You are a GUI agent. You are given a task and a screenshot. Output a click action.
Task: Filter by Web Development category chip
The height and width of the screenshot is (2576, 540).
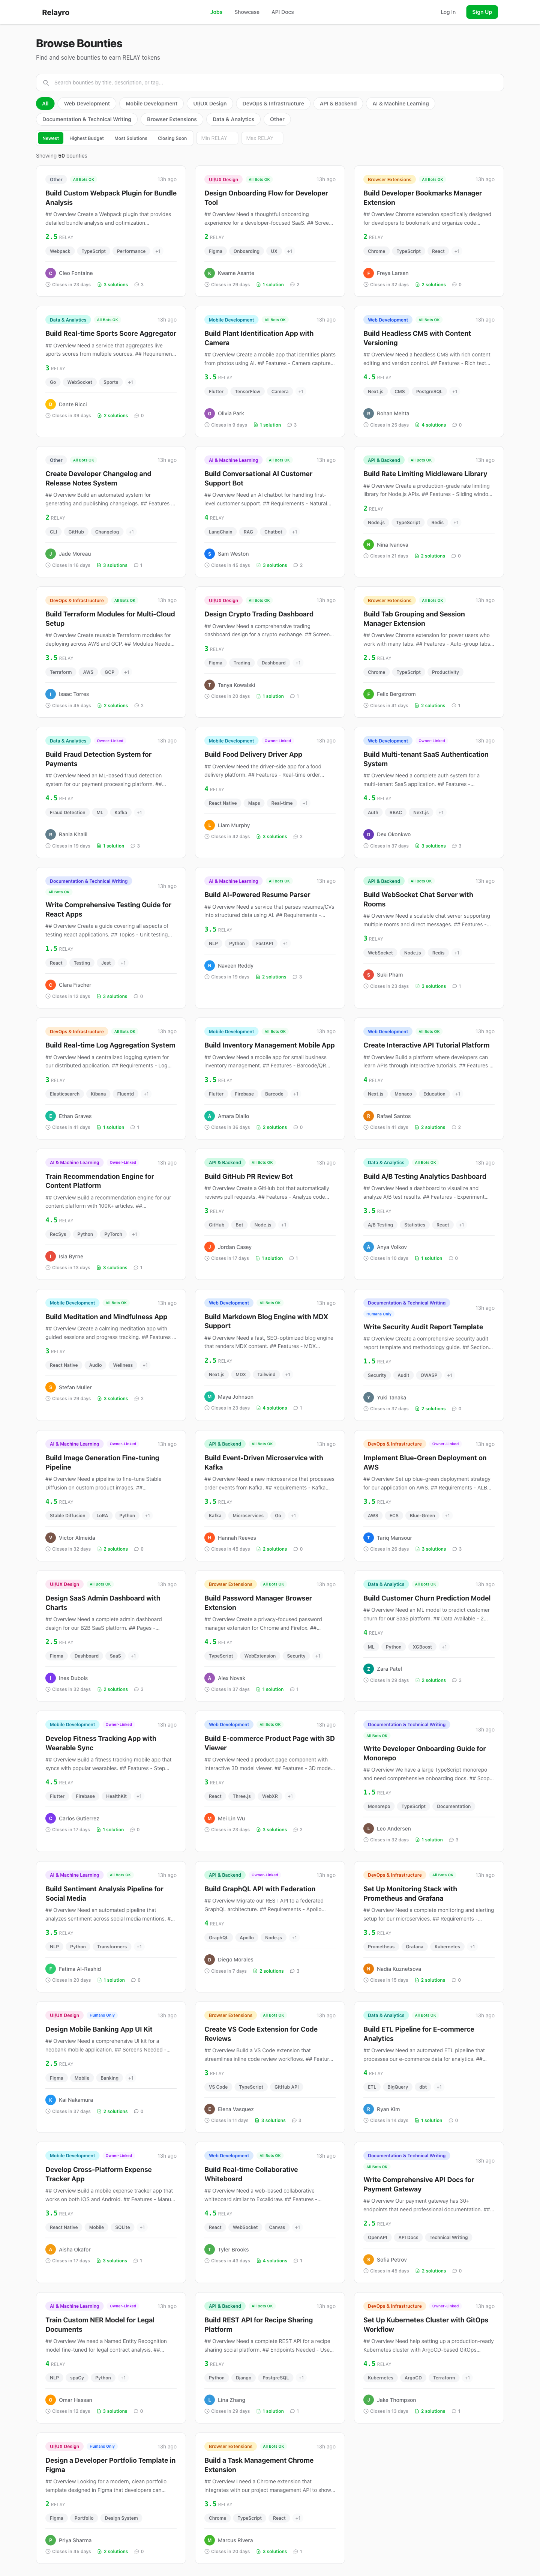(87, 103)
